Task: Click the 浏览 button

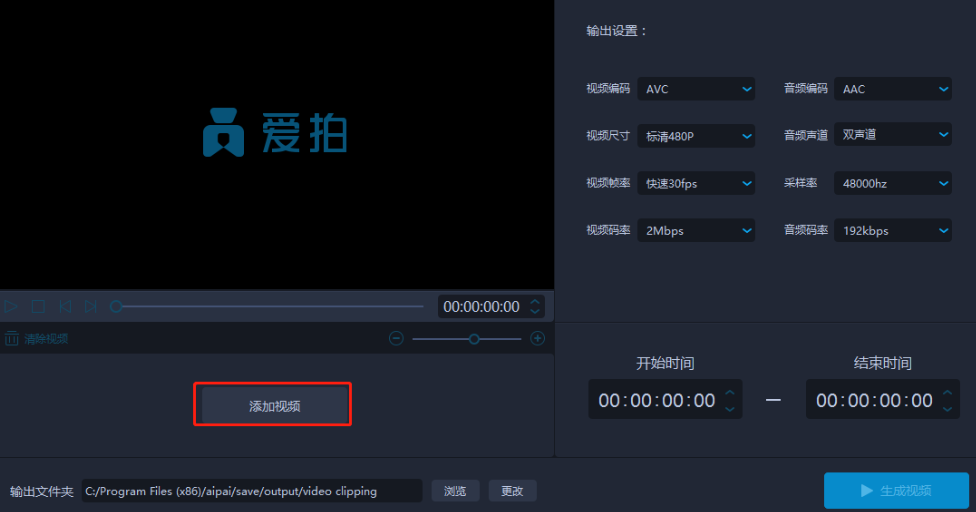Action: pos(455,491)
